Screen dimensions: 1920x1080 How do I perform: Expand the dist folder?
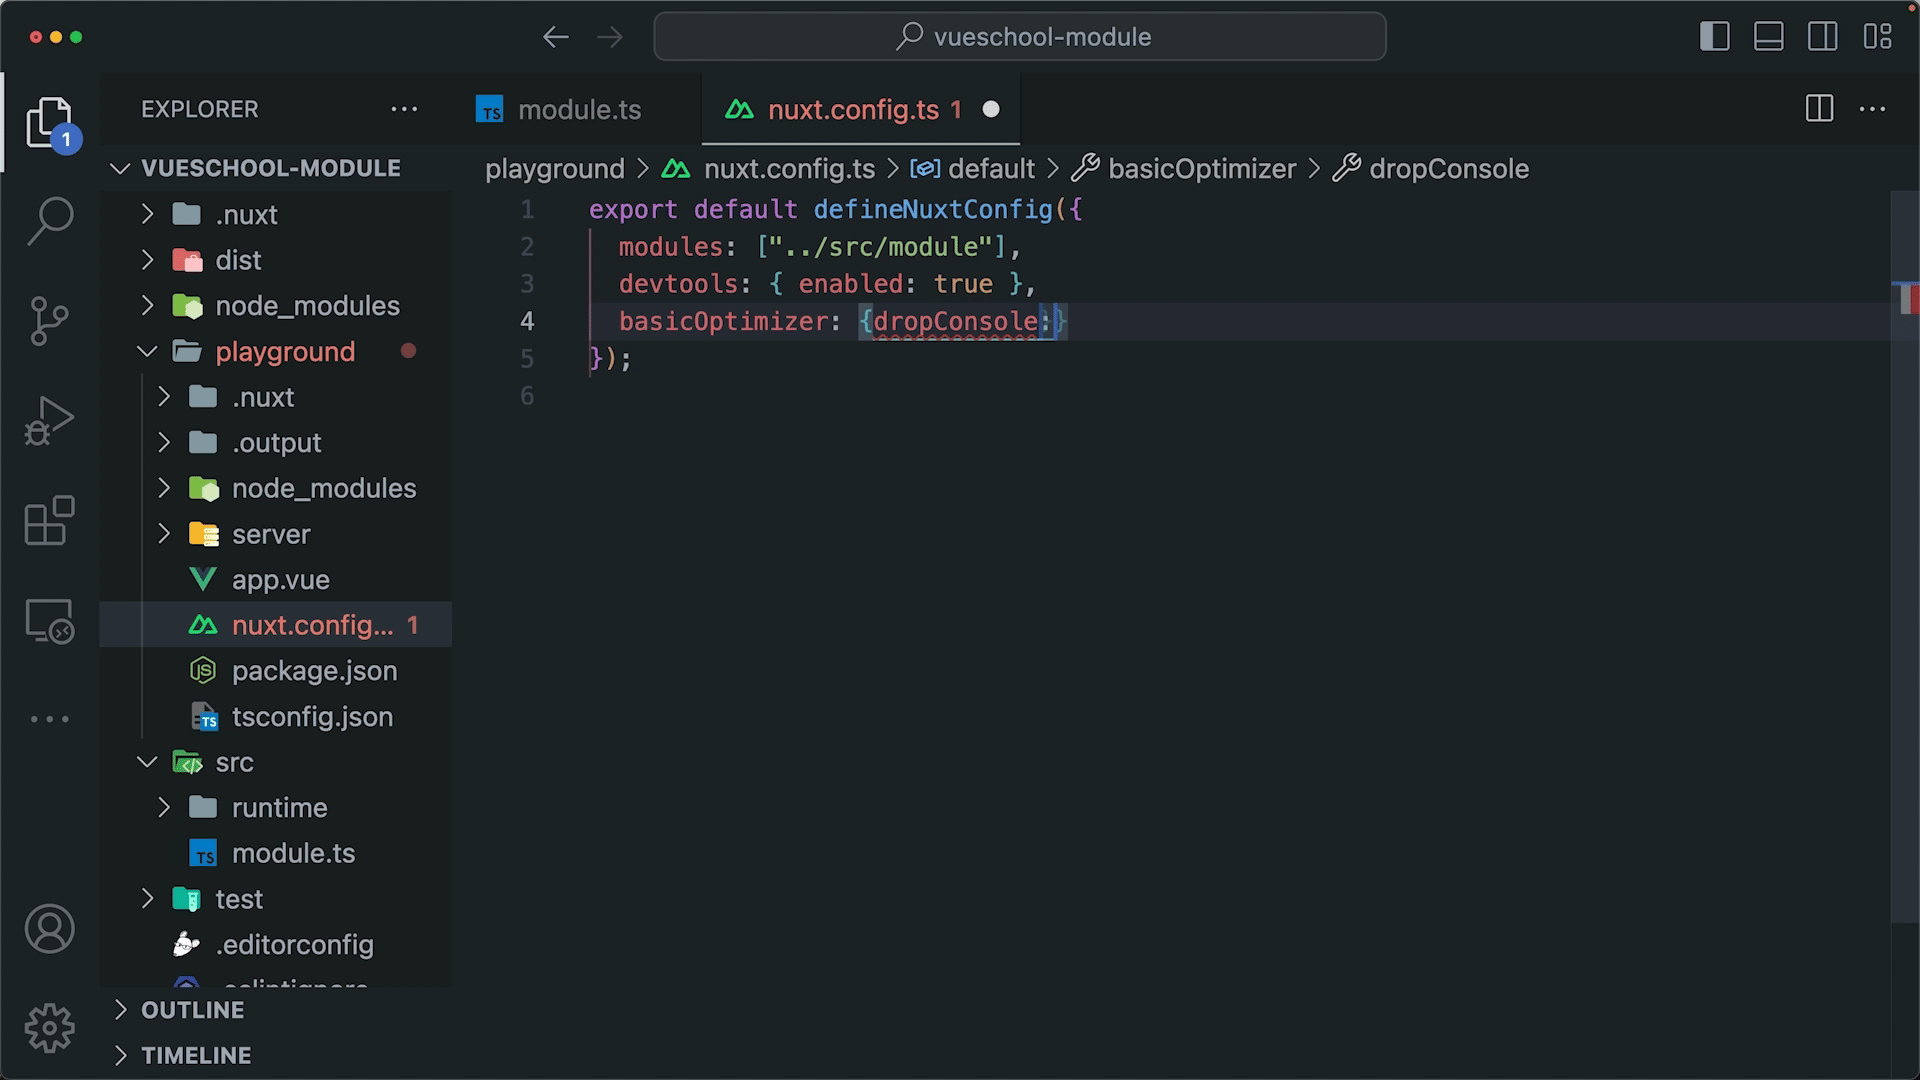pyautogui.click(x=276, y=260)
